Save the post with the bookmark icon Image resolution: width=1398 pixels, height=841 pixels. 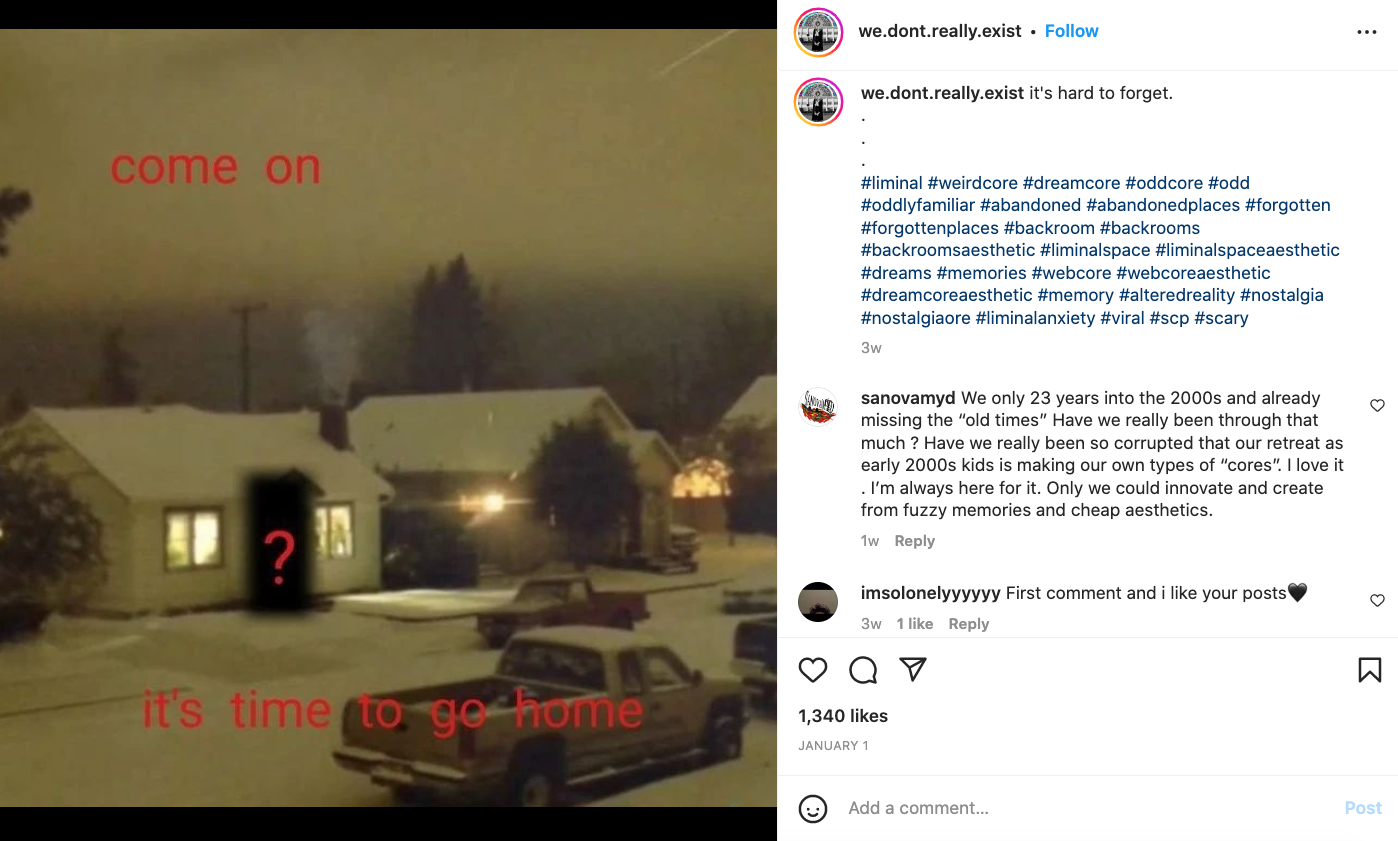coord(1370,669)
